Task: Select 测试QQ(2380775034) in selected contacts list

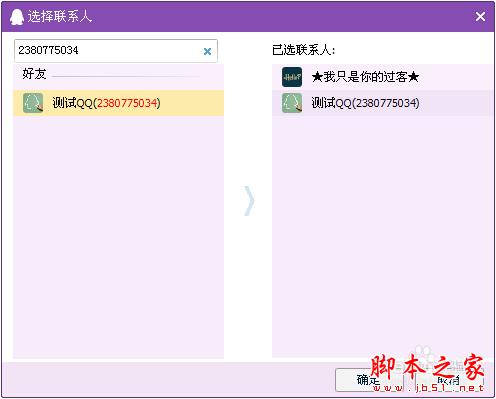Action: [x=383, y=103]
